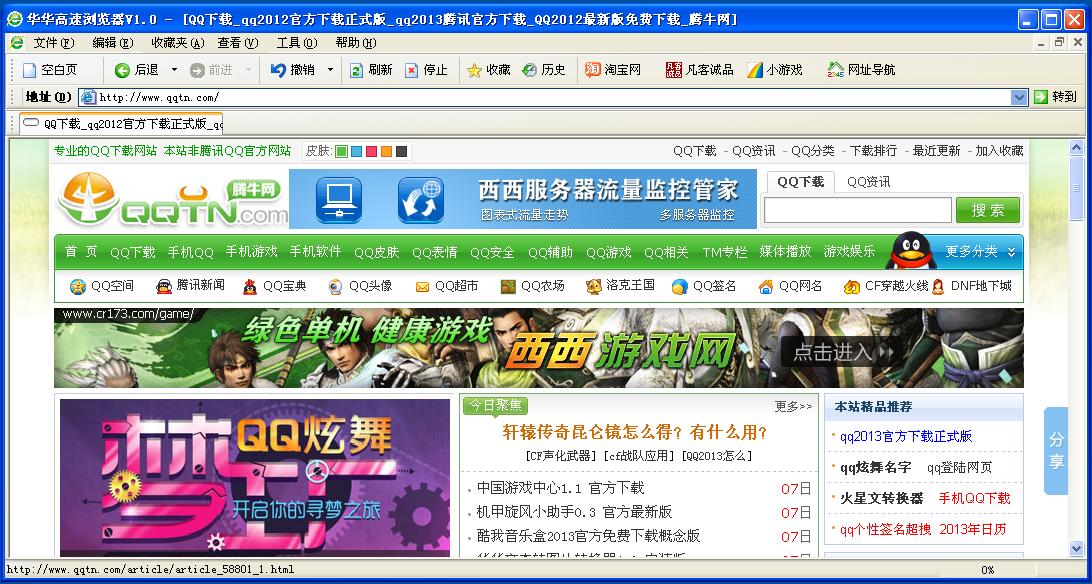The height and width of the screenshot is (584, 1092).
Task: Open the 工具 menu
Action: pos(297,42)
